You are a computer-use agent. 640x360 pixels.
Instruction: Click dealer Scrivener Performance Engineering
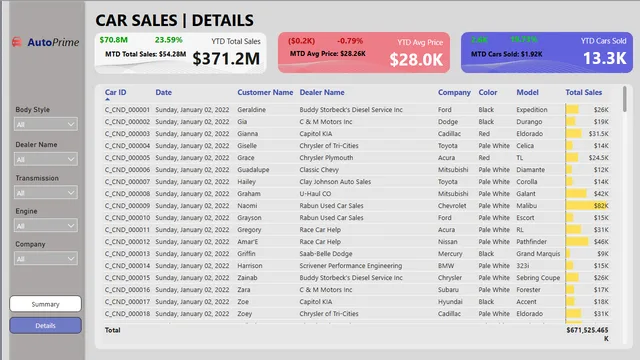pyautogui.click(x=351, y=266)
